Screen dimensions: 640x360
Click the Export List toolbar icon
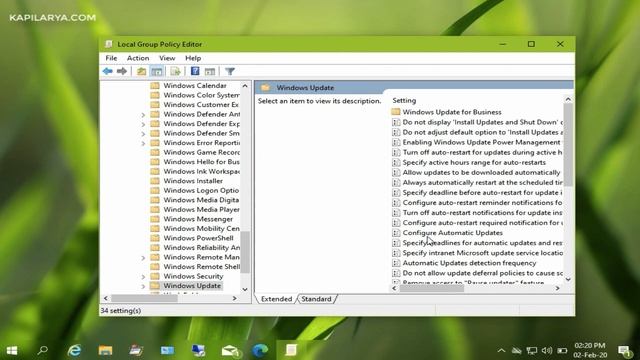tap(176, 71)
